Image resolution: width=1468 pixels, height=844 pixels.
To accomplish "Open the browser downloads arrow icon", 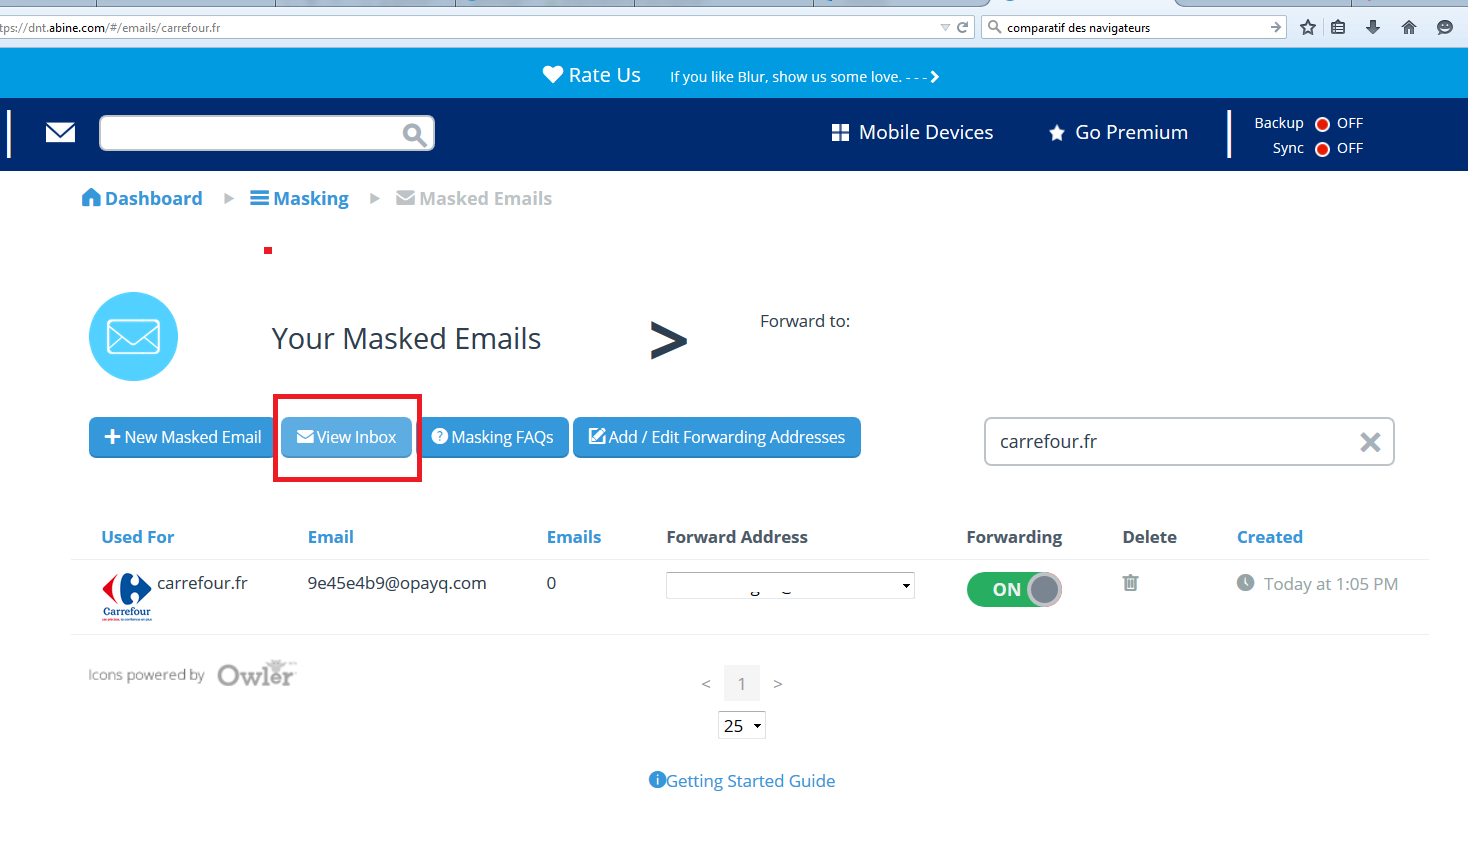I will click(x=1373, y=27).
